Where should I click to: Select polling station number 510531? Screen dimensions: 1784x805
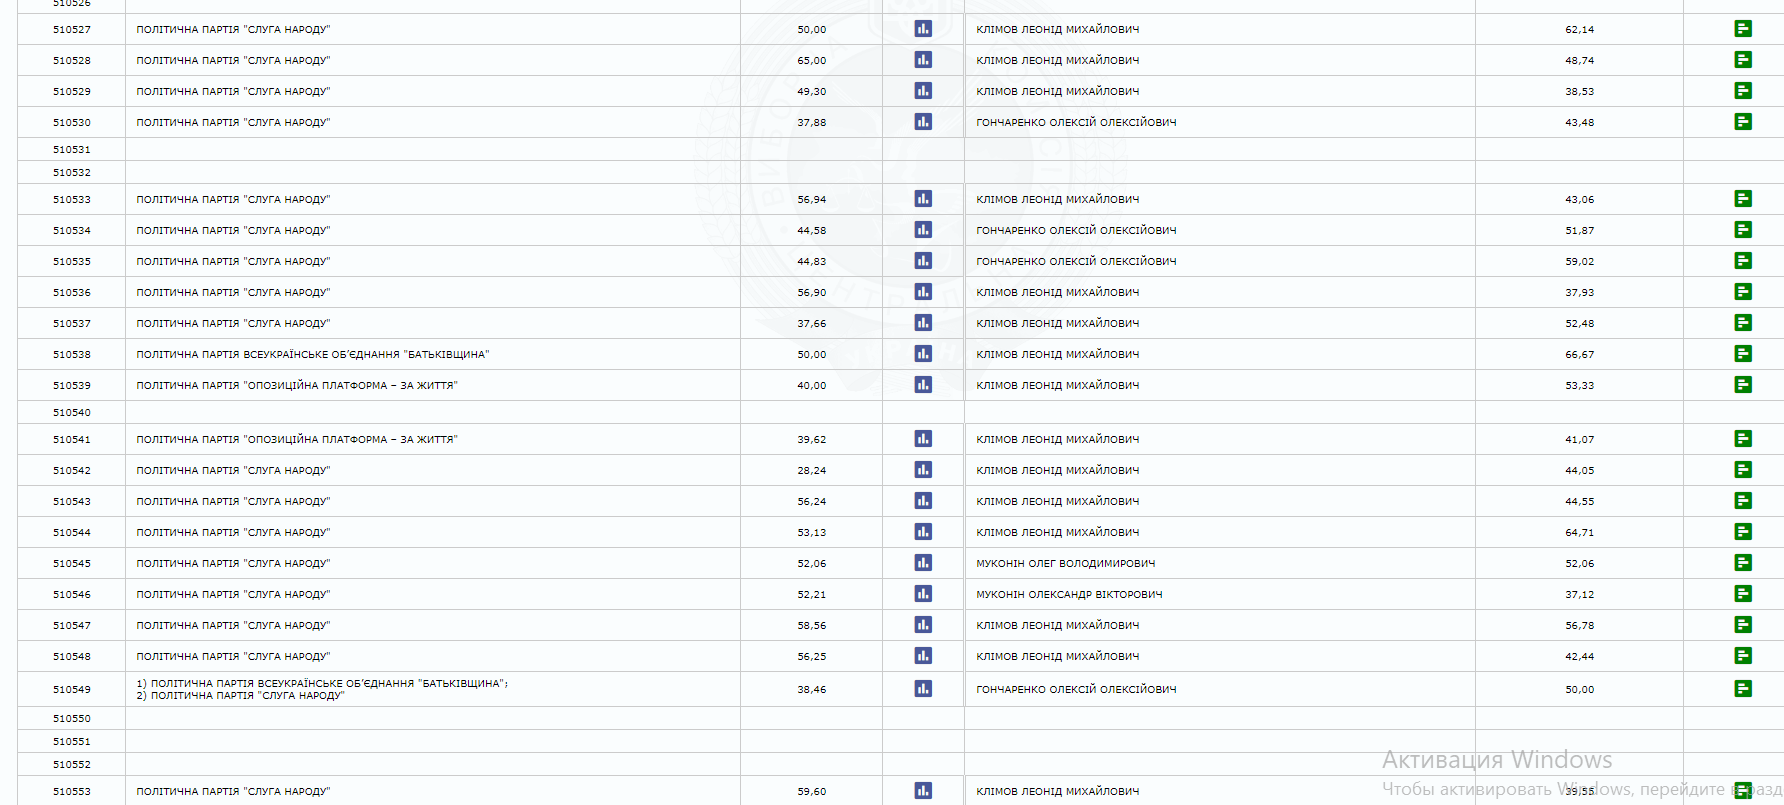(72, 150)
